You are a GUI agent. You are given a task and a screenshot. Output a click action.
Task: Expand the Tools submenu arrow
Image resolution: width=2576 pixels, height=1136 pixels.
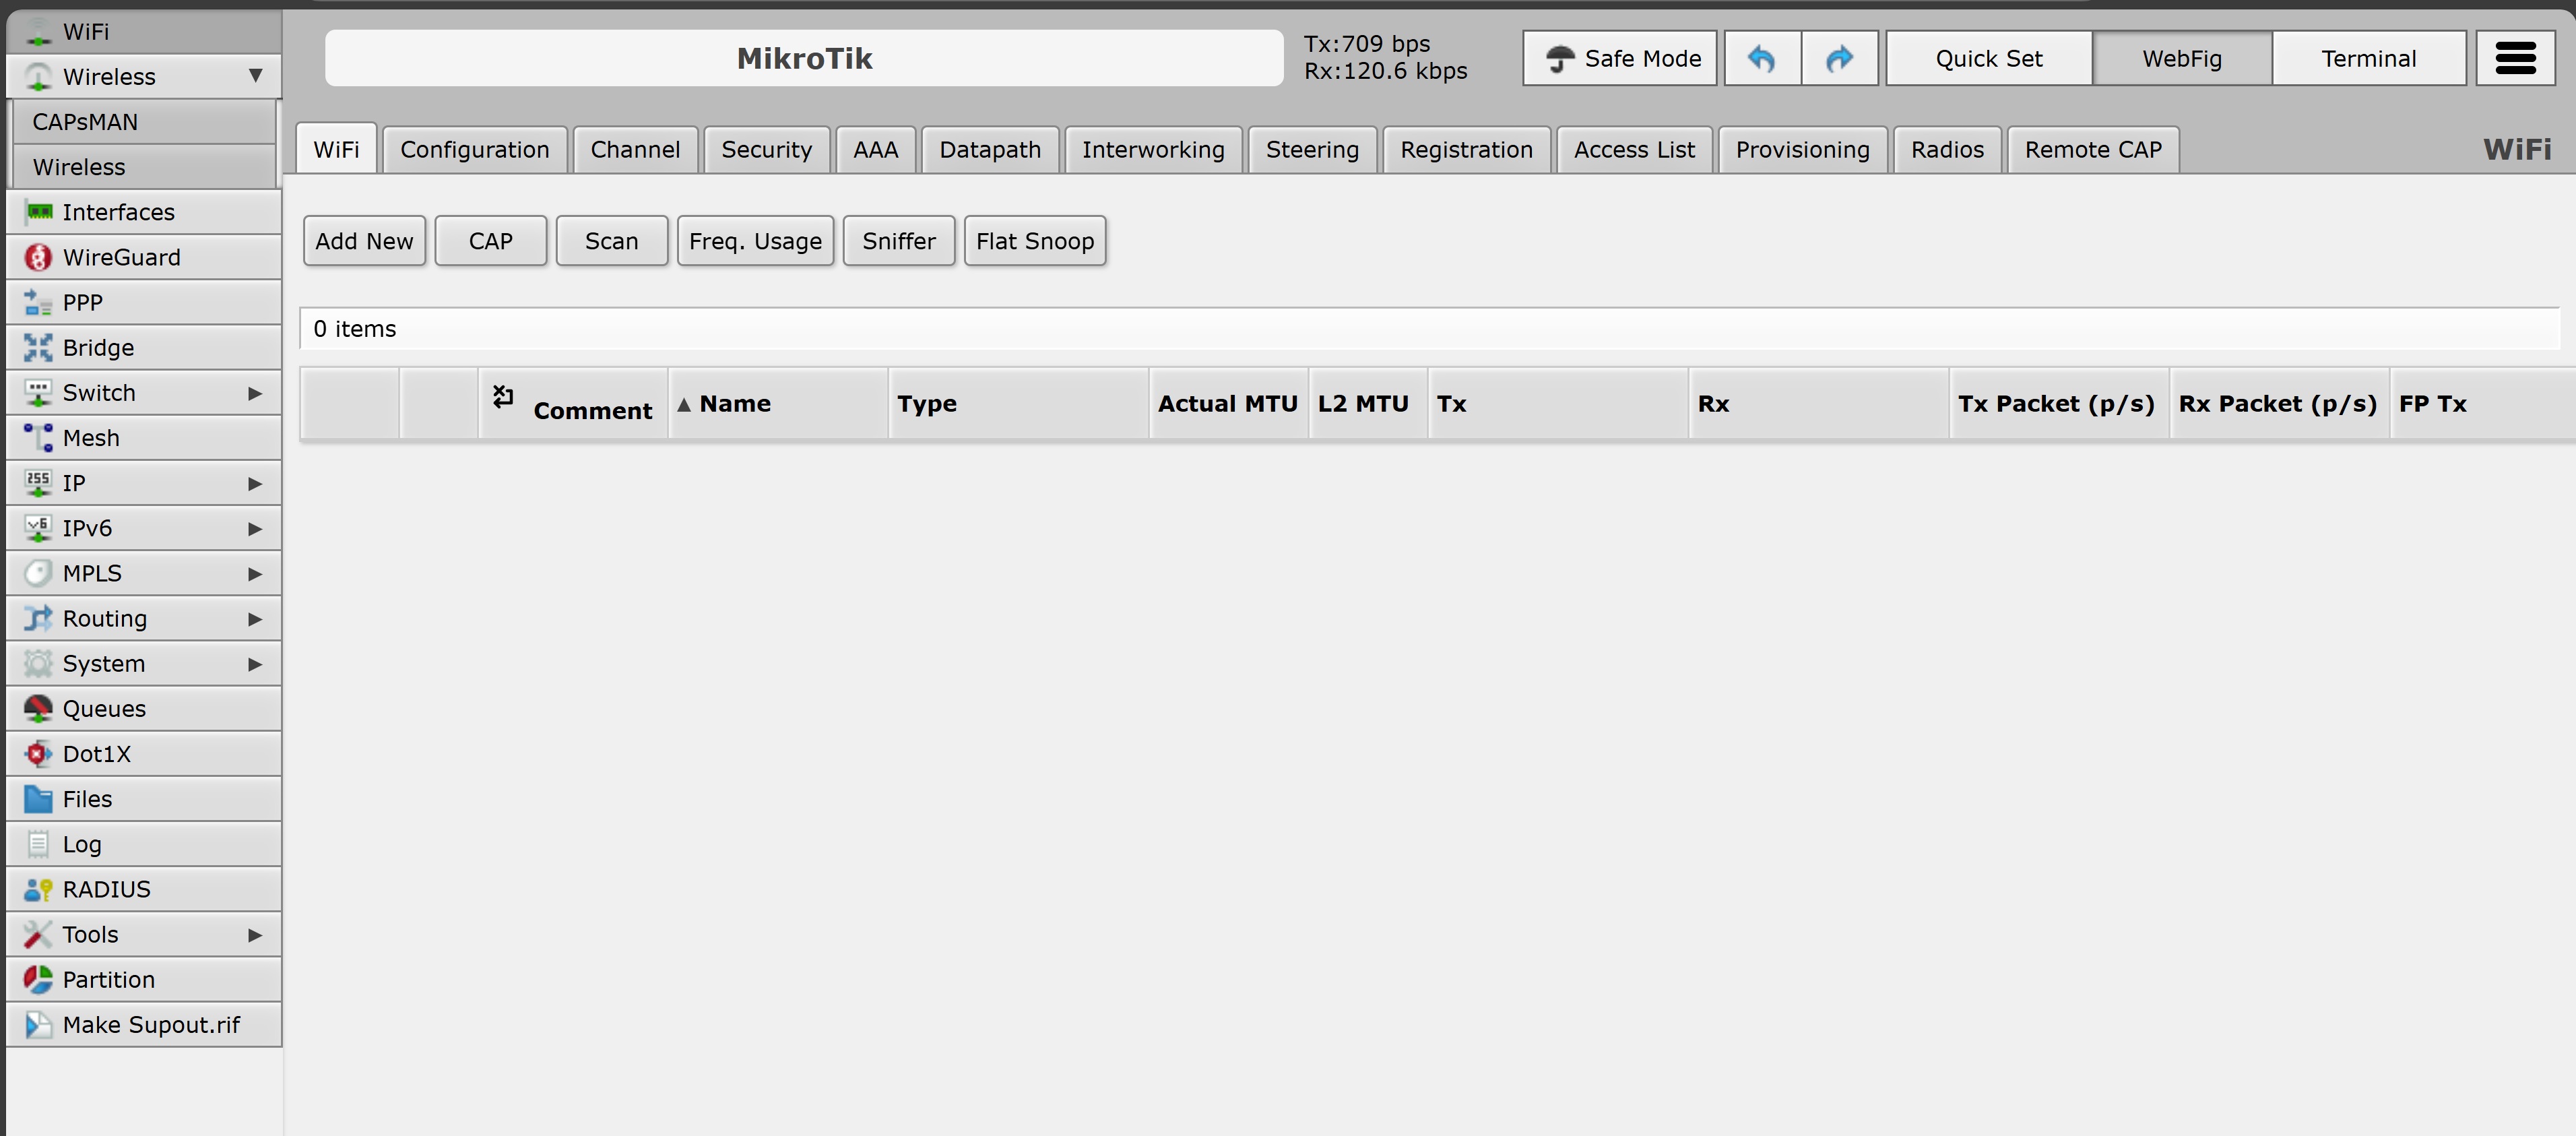click(x=255, y=935)
